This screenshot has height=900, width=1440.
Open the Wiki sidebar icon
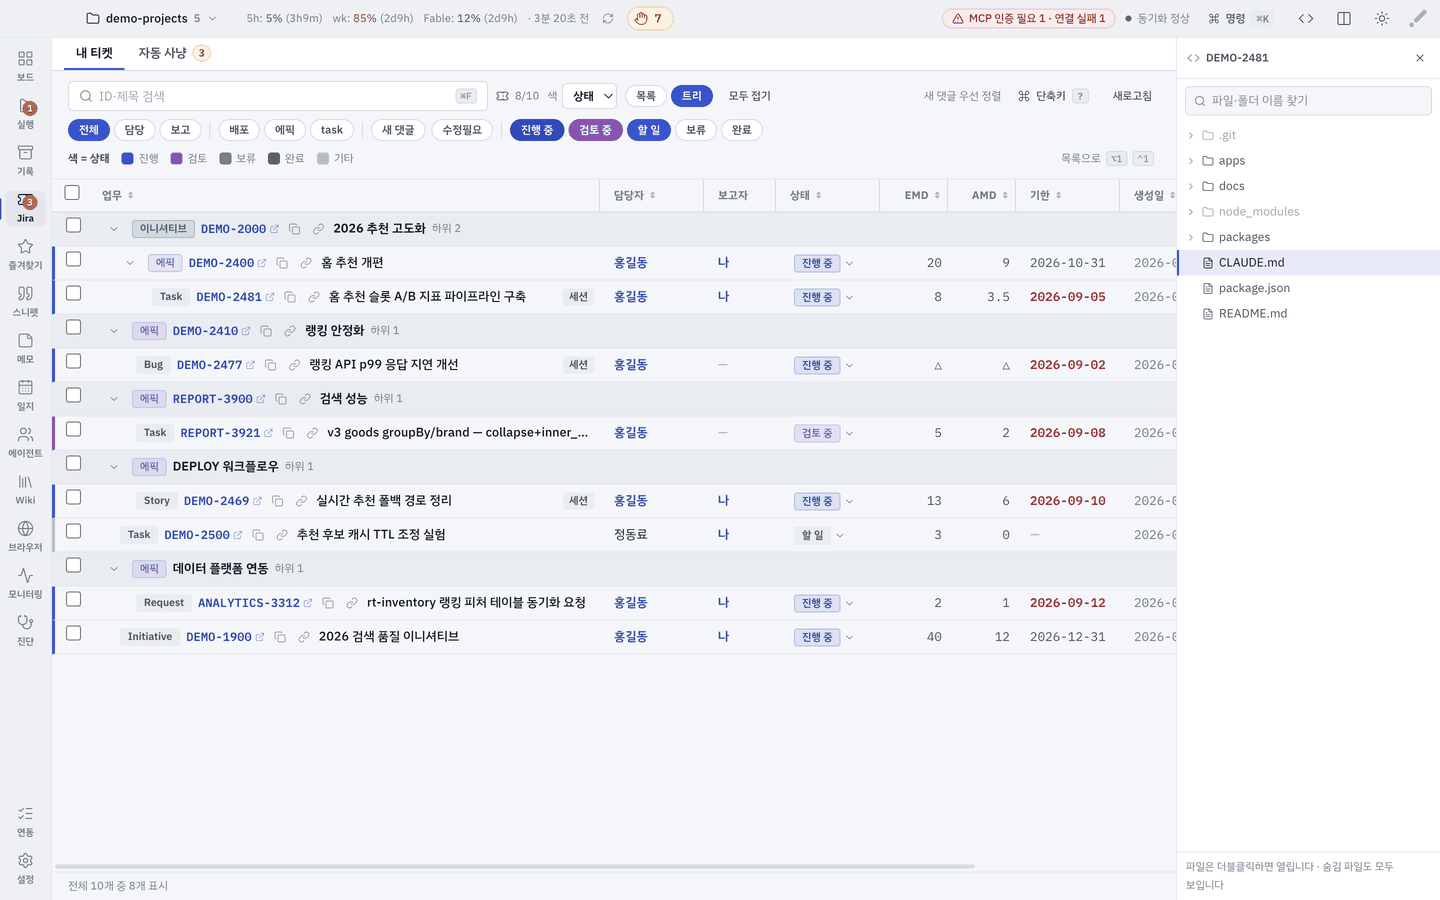tap(25, 489)
